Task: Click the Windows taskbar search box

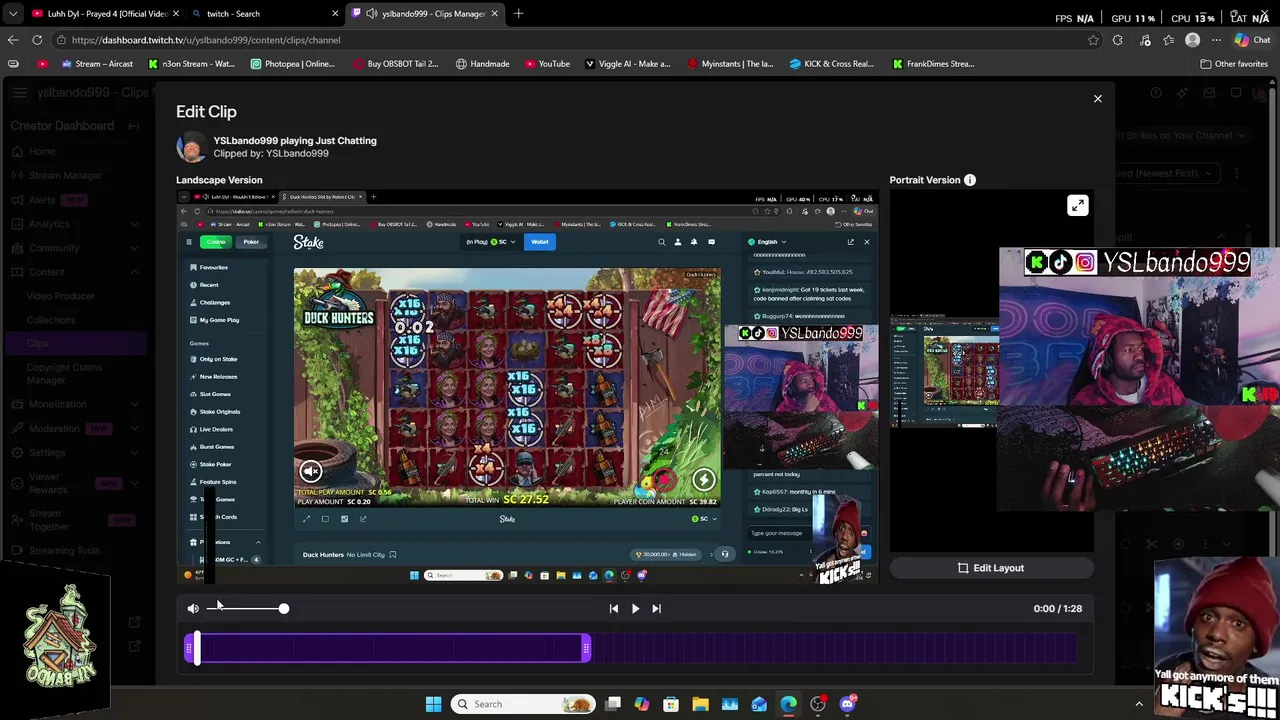Action: pyautogui.click(x=523, y=704)
